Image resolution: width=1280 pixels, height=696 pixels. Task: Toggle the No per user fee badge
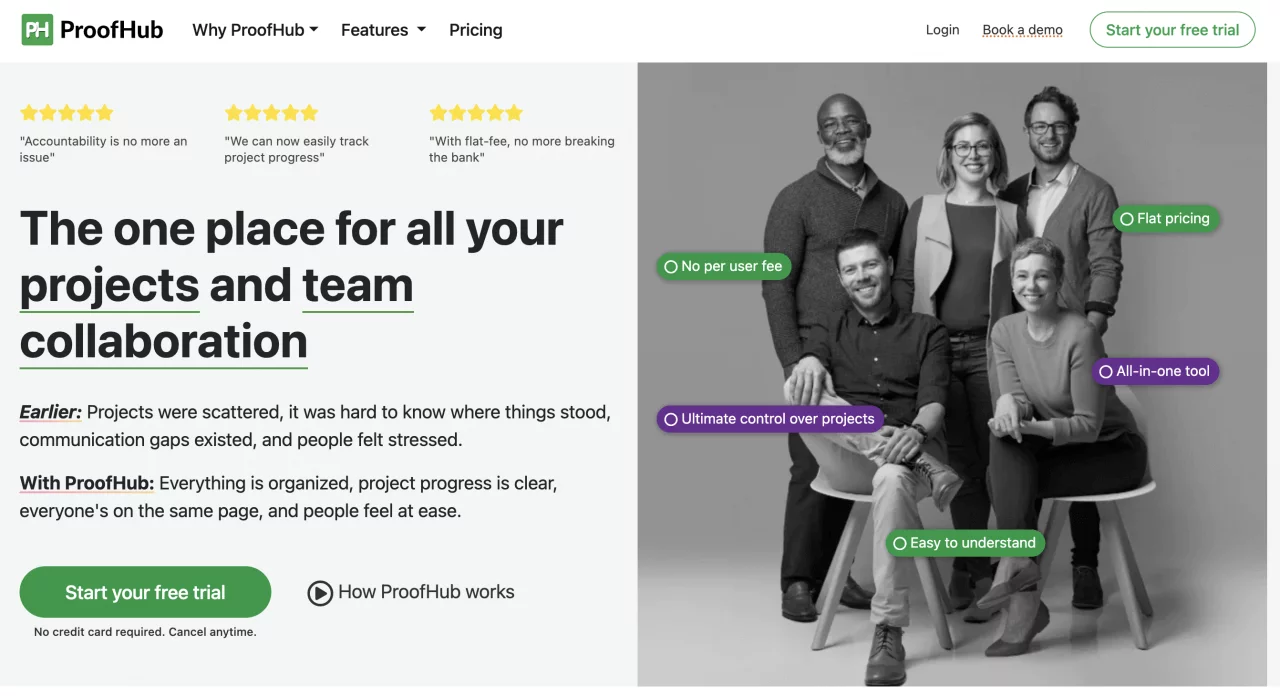point(723,266)
